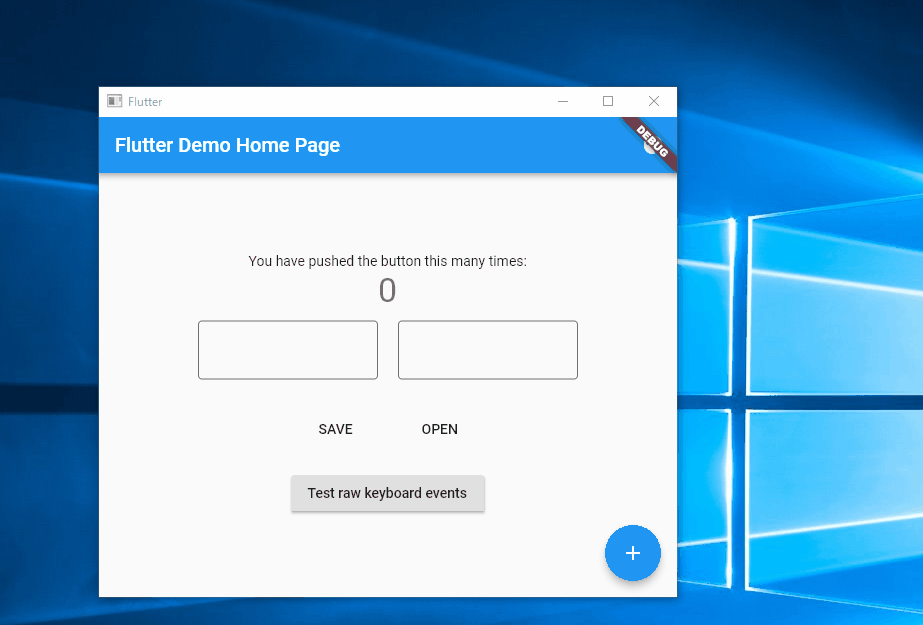This screenshot has width=923, height=625.
Task: Focus the right text input field
Action: [x=487, y=350]
